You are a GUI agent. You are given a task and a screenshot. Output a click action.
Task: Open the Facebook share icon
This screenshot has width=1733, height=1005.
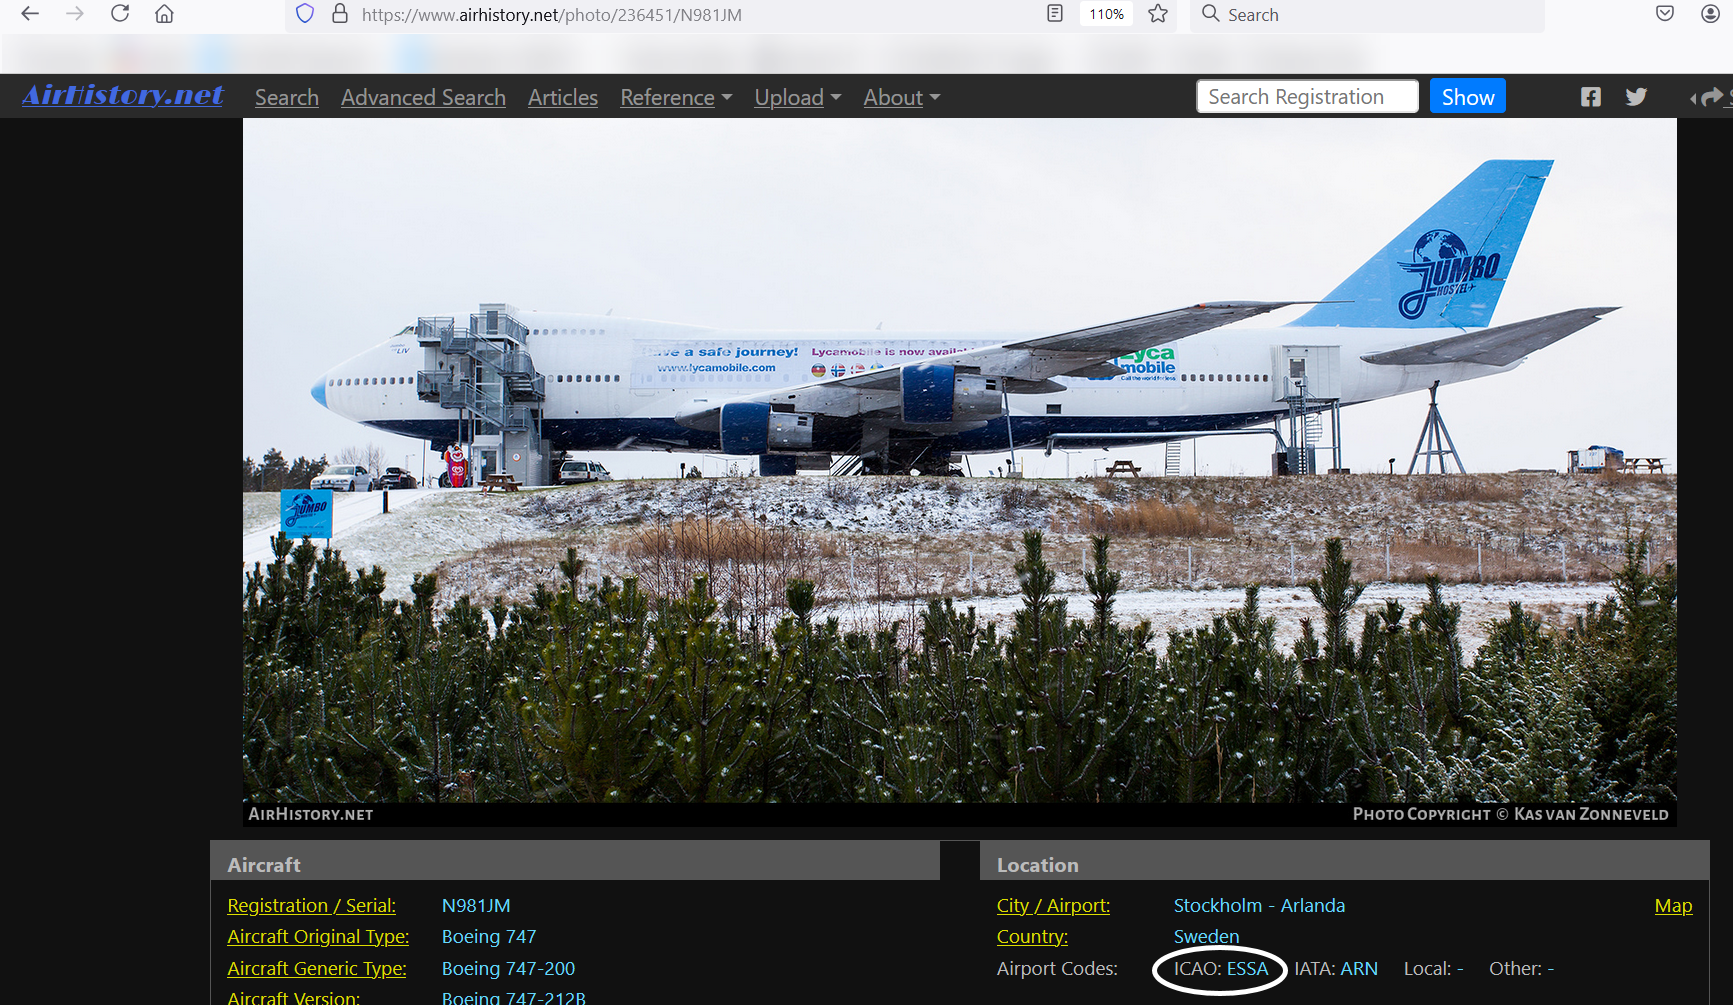pyautogui.click(x=1590, y=97)
